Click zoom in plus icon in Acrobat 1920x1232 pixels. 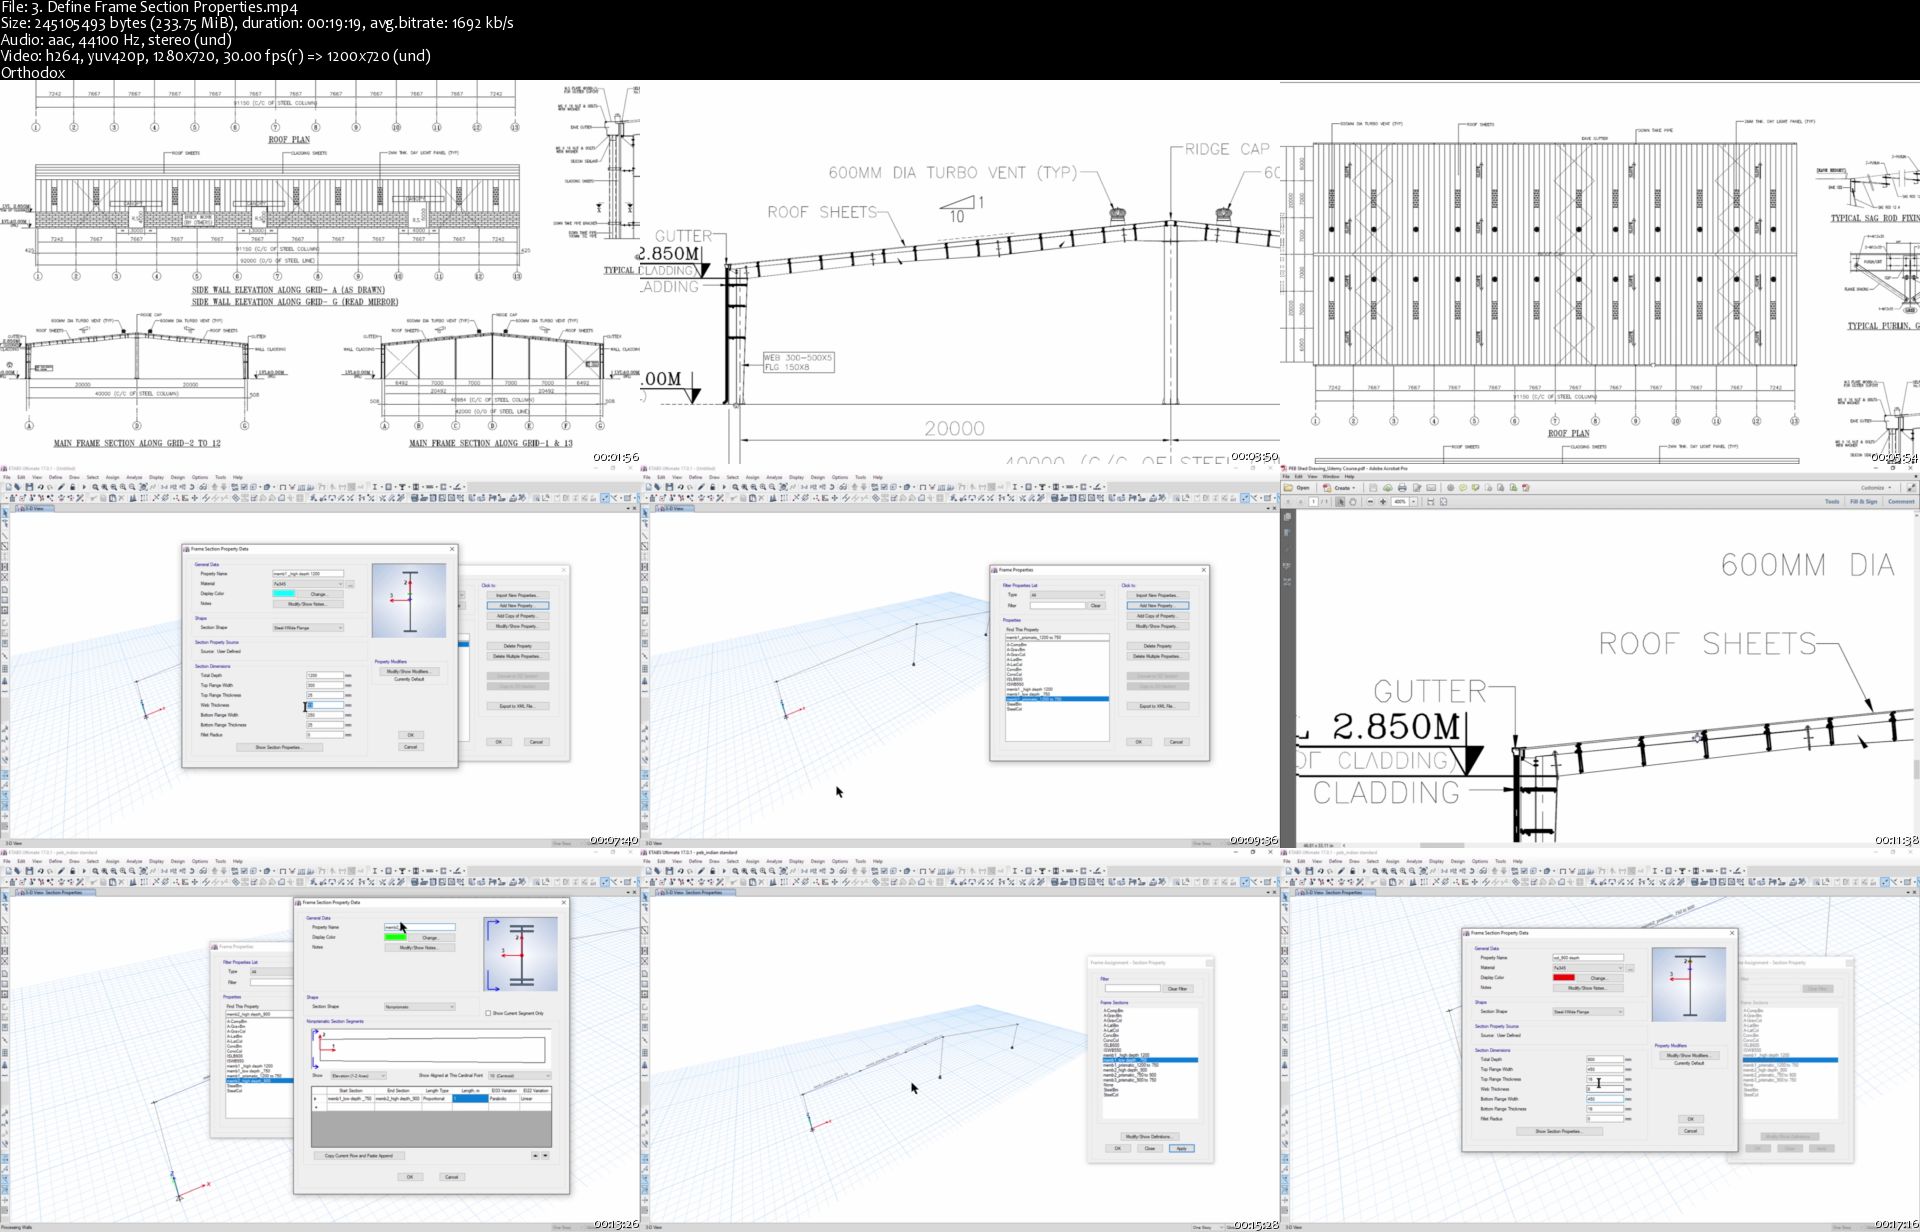click(1383, 501)
